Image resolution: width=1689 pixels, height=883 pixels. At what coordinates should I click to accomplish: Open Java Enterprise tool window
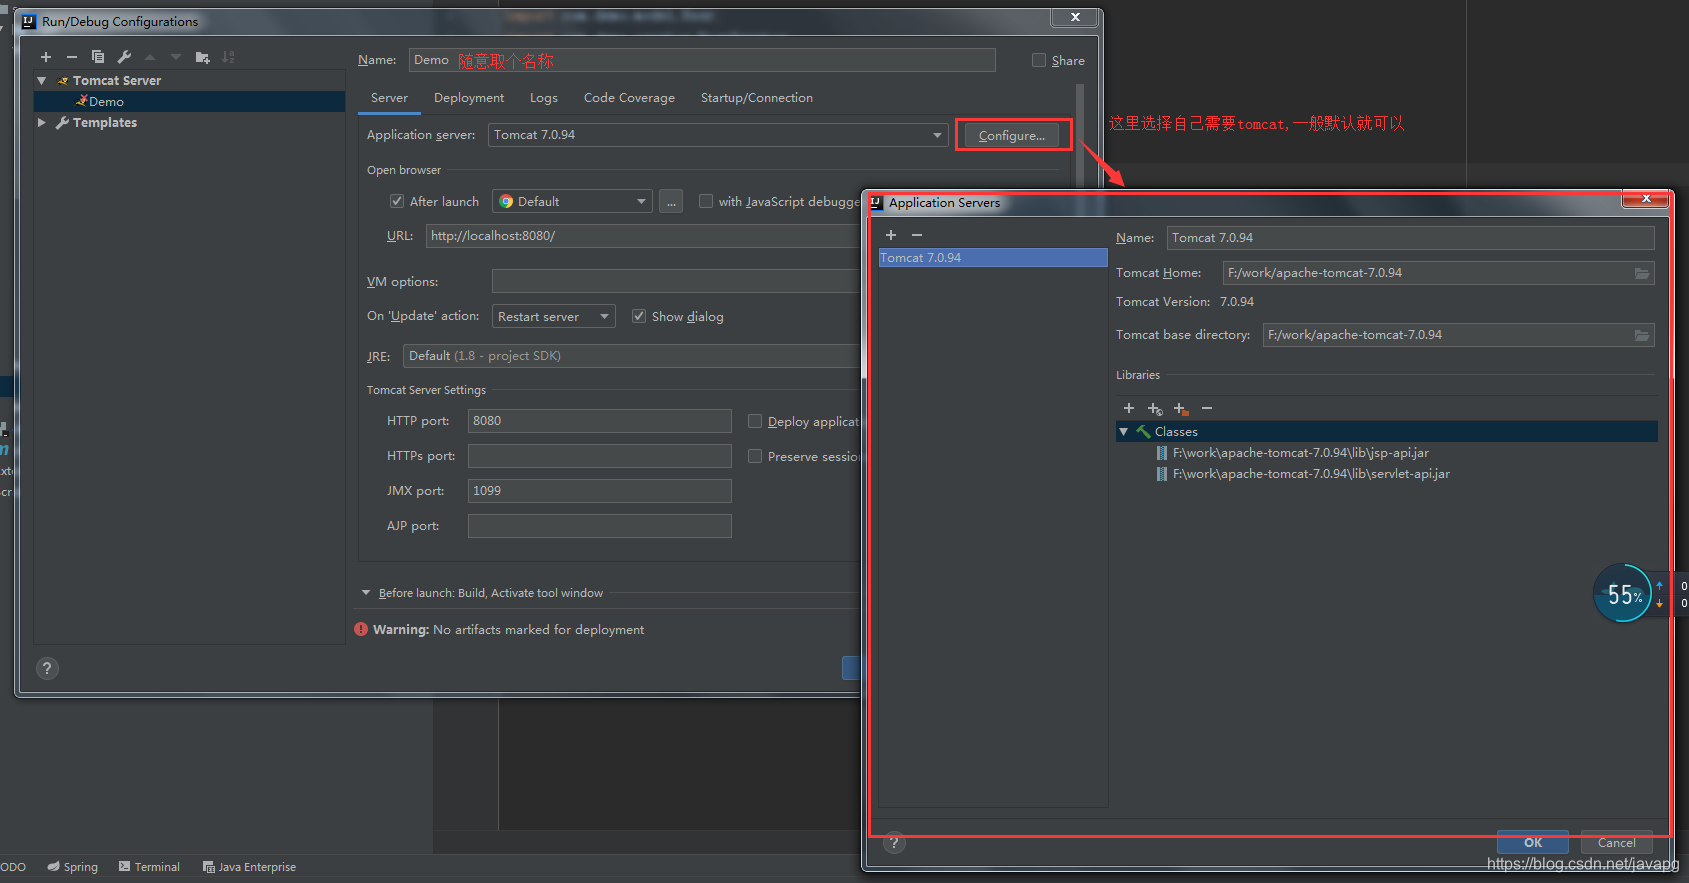(249, 867)
